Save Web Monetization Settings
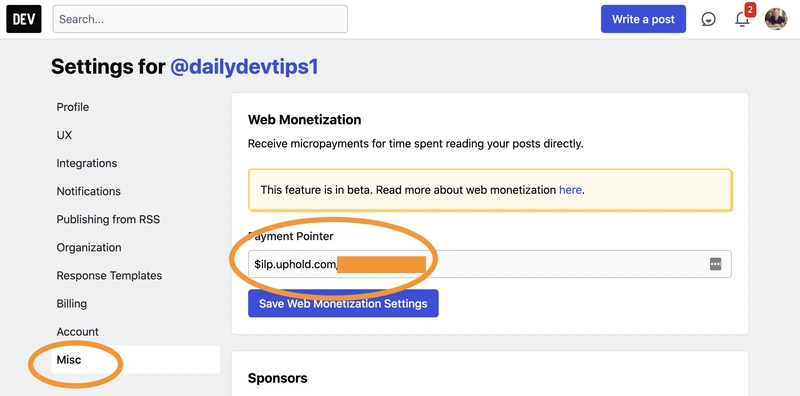 tap(343, 304)
